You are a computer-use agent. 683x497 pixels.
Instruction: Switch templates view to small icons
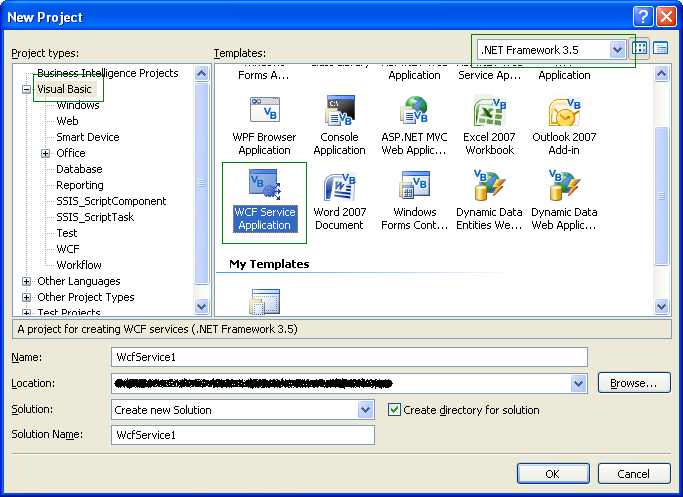660,48
